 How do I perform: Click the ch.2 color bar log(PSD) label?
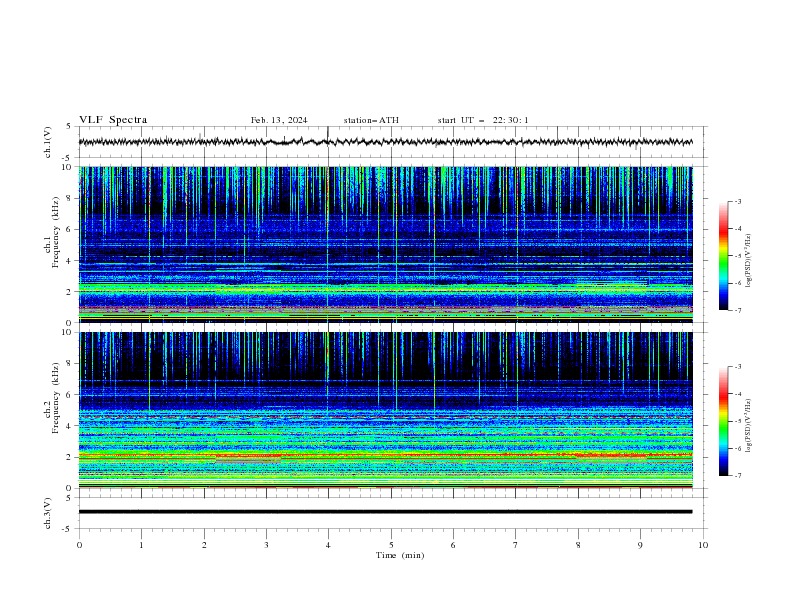click(x=749, y=426)
